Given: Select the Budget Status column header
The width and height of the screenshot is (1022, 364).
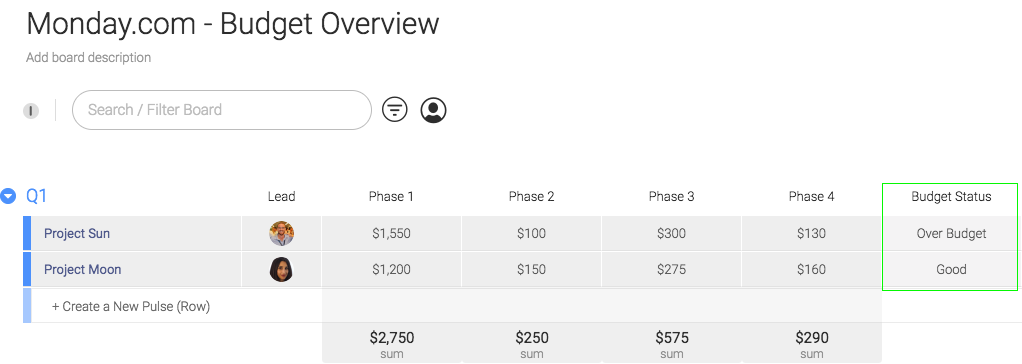Looking at the screenshot, I should pyautogui.click(x=951, y=196).
